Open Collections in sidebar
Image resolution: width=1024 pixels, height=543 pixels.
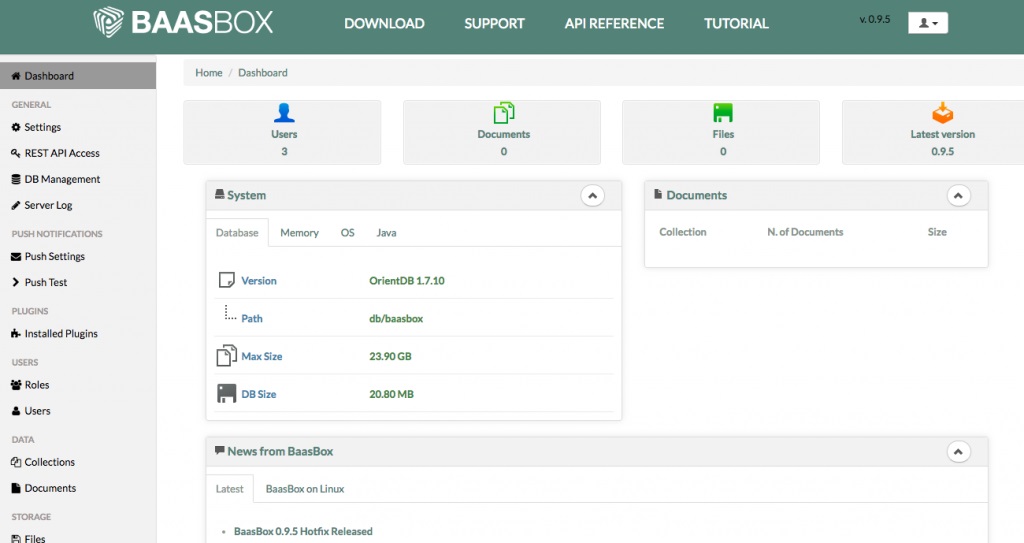[50, 462]
